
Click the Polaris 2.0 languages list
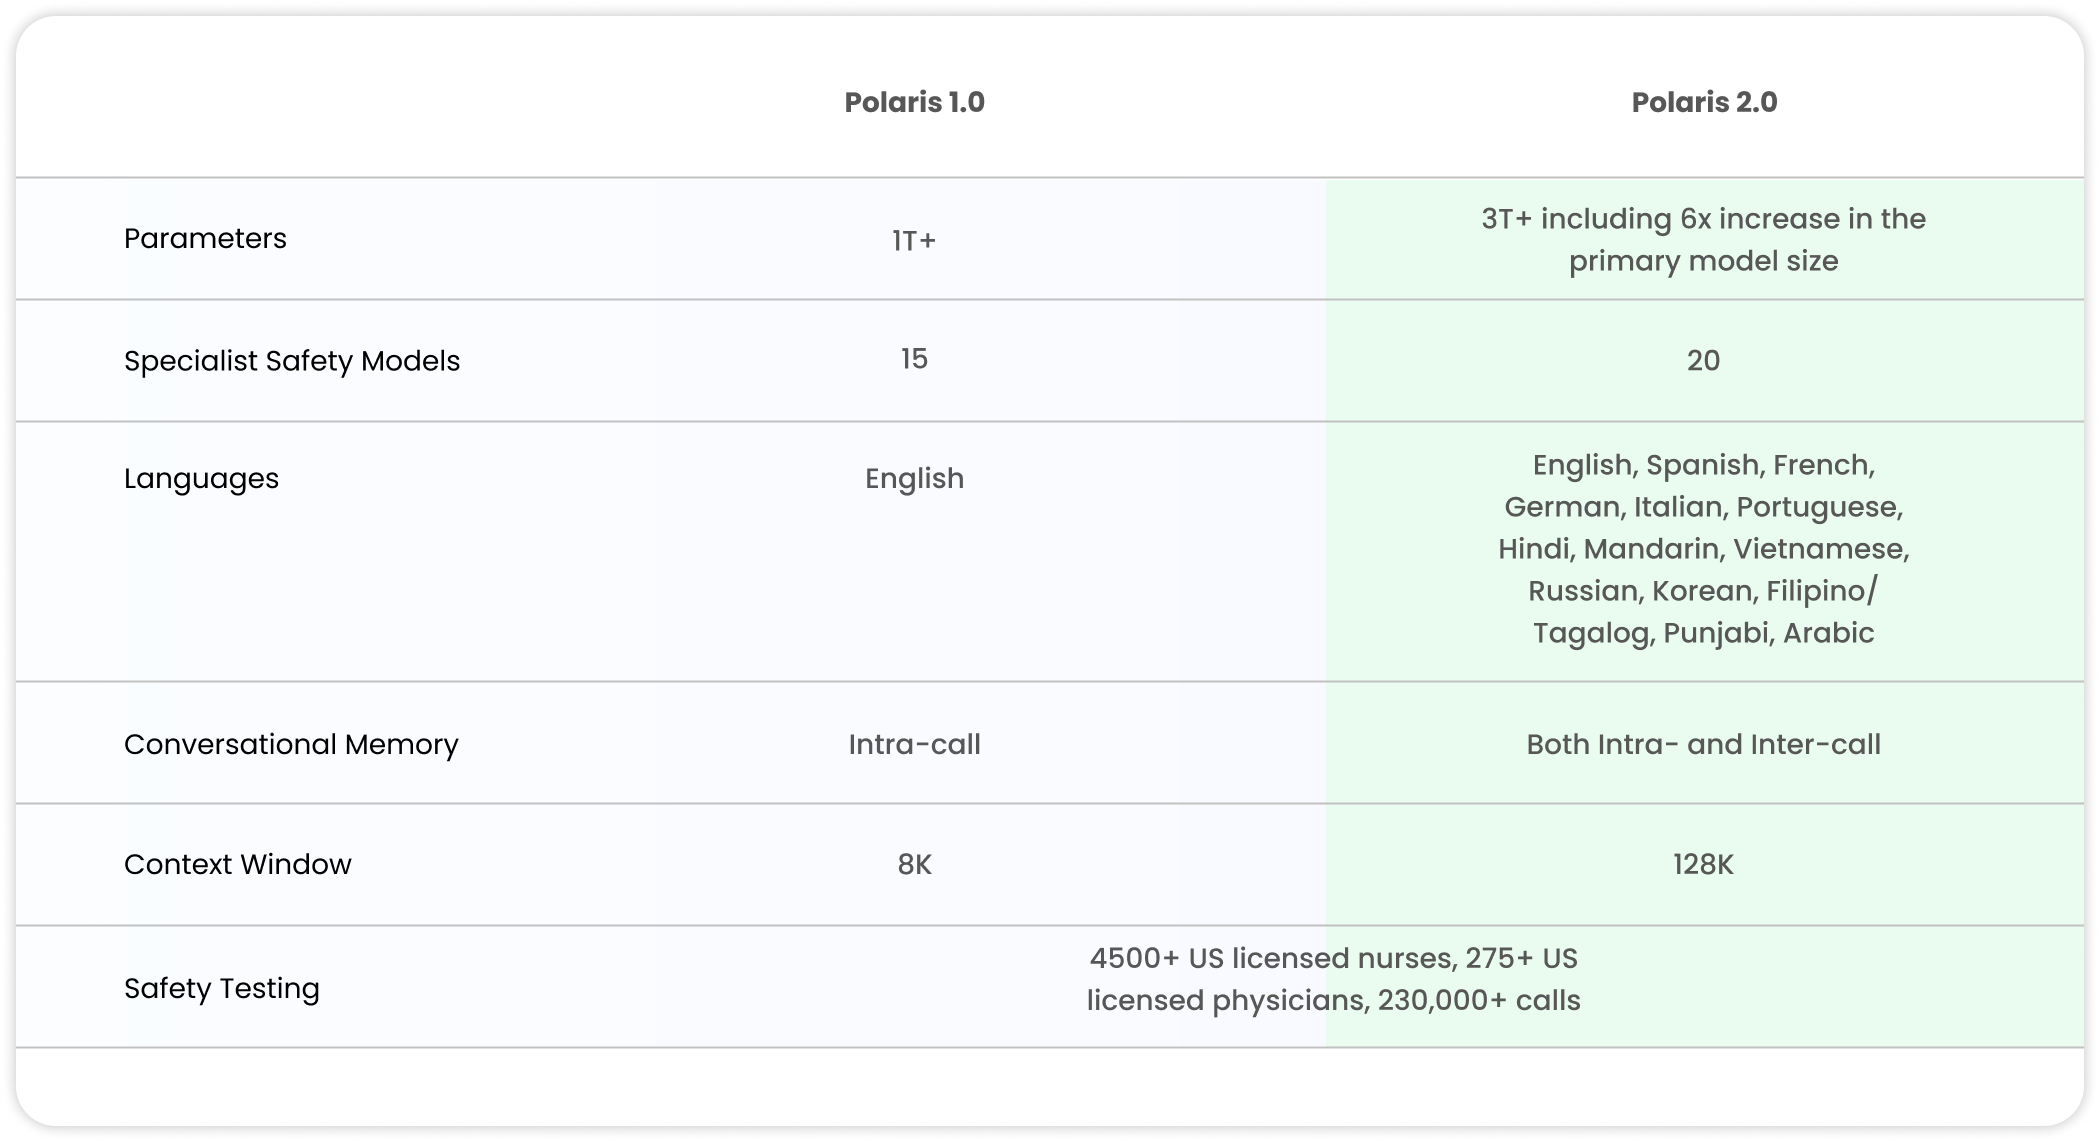(1703, 549)
